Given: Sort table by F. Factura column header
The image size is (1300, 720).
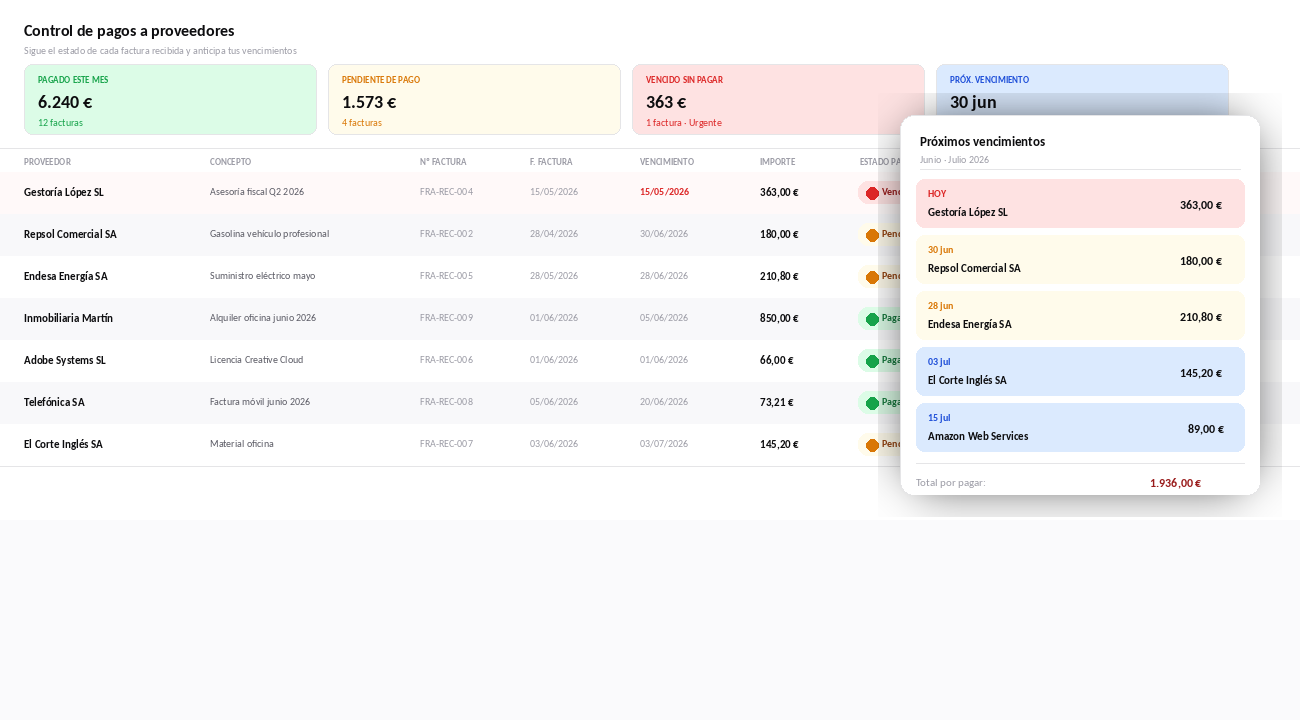Looking at the screenshot, I should 551,162.
